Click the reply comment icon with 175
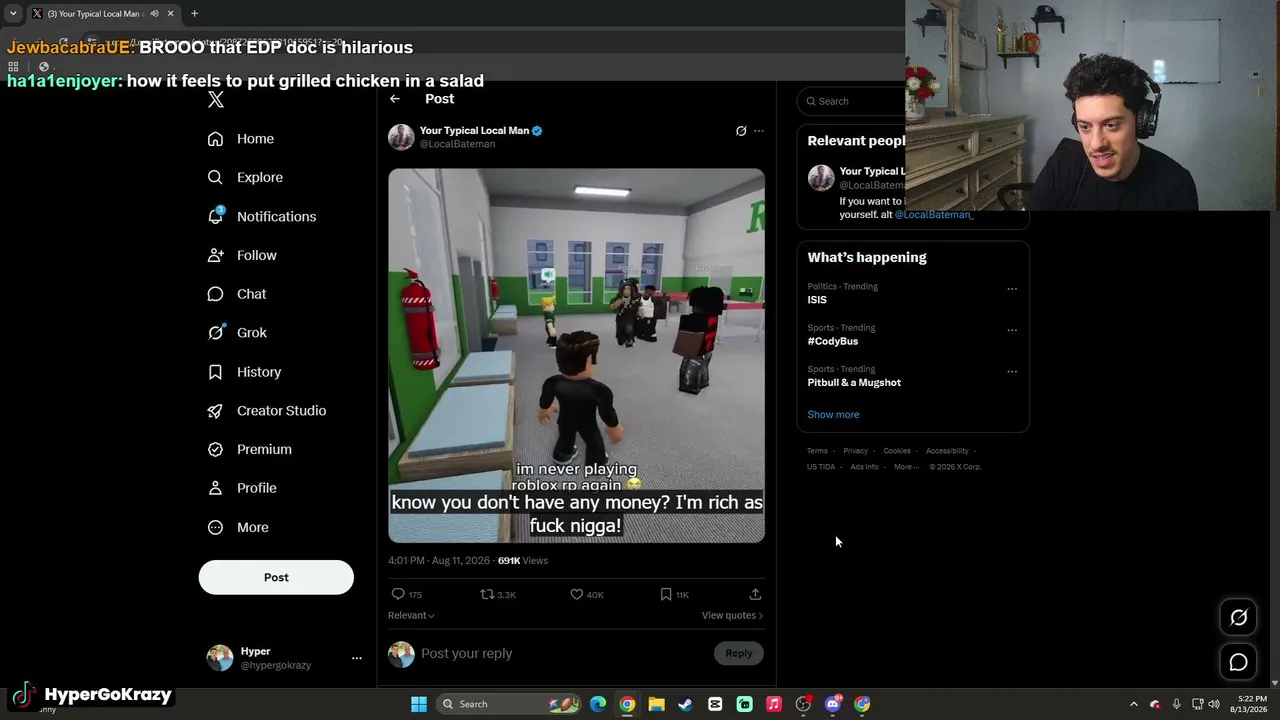The height and width of the screenshot is (720, 1280). click(398, 594)
